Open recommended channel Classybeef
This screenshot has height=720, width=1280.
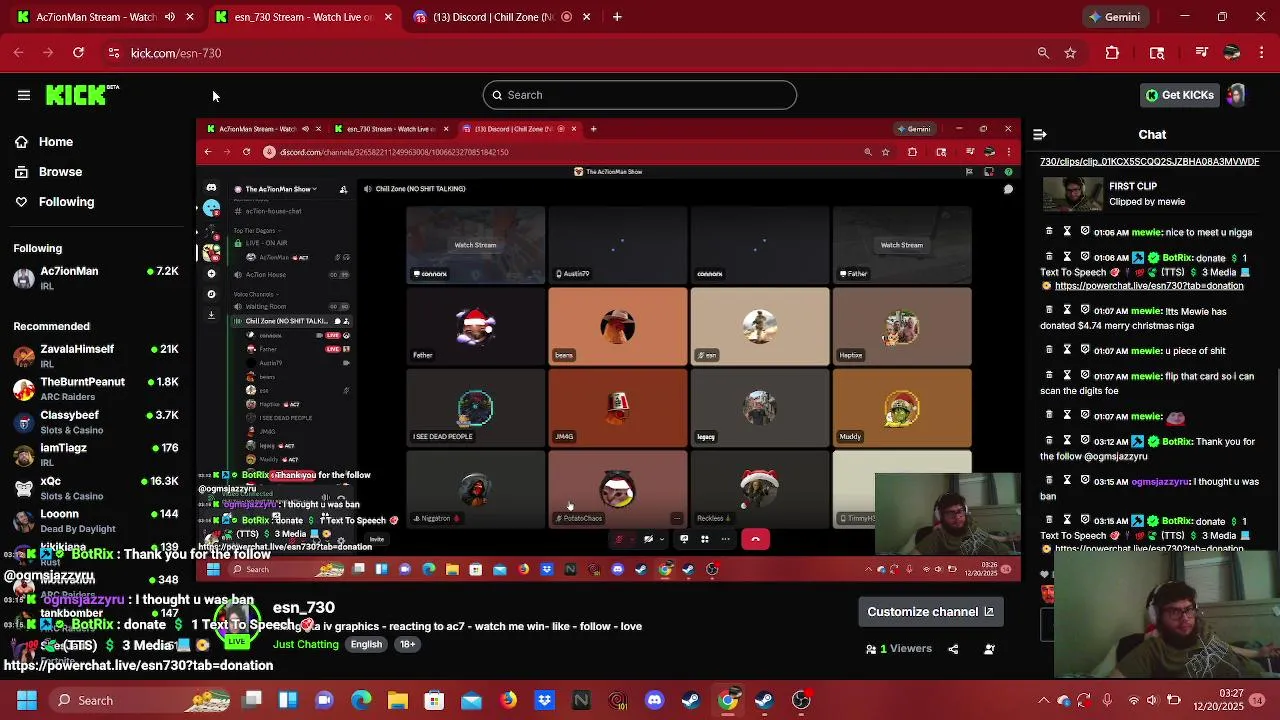pyautogui.click(x=96, y=422)
